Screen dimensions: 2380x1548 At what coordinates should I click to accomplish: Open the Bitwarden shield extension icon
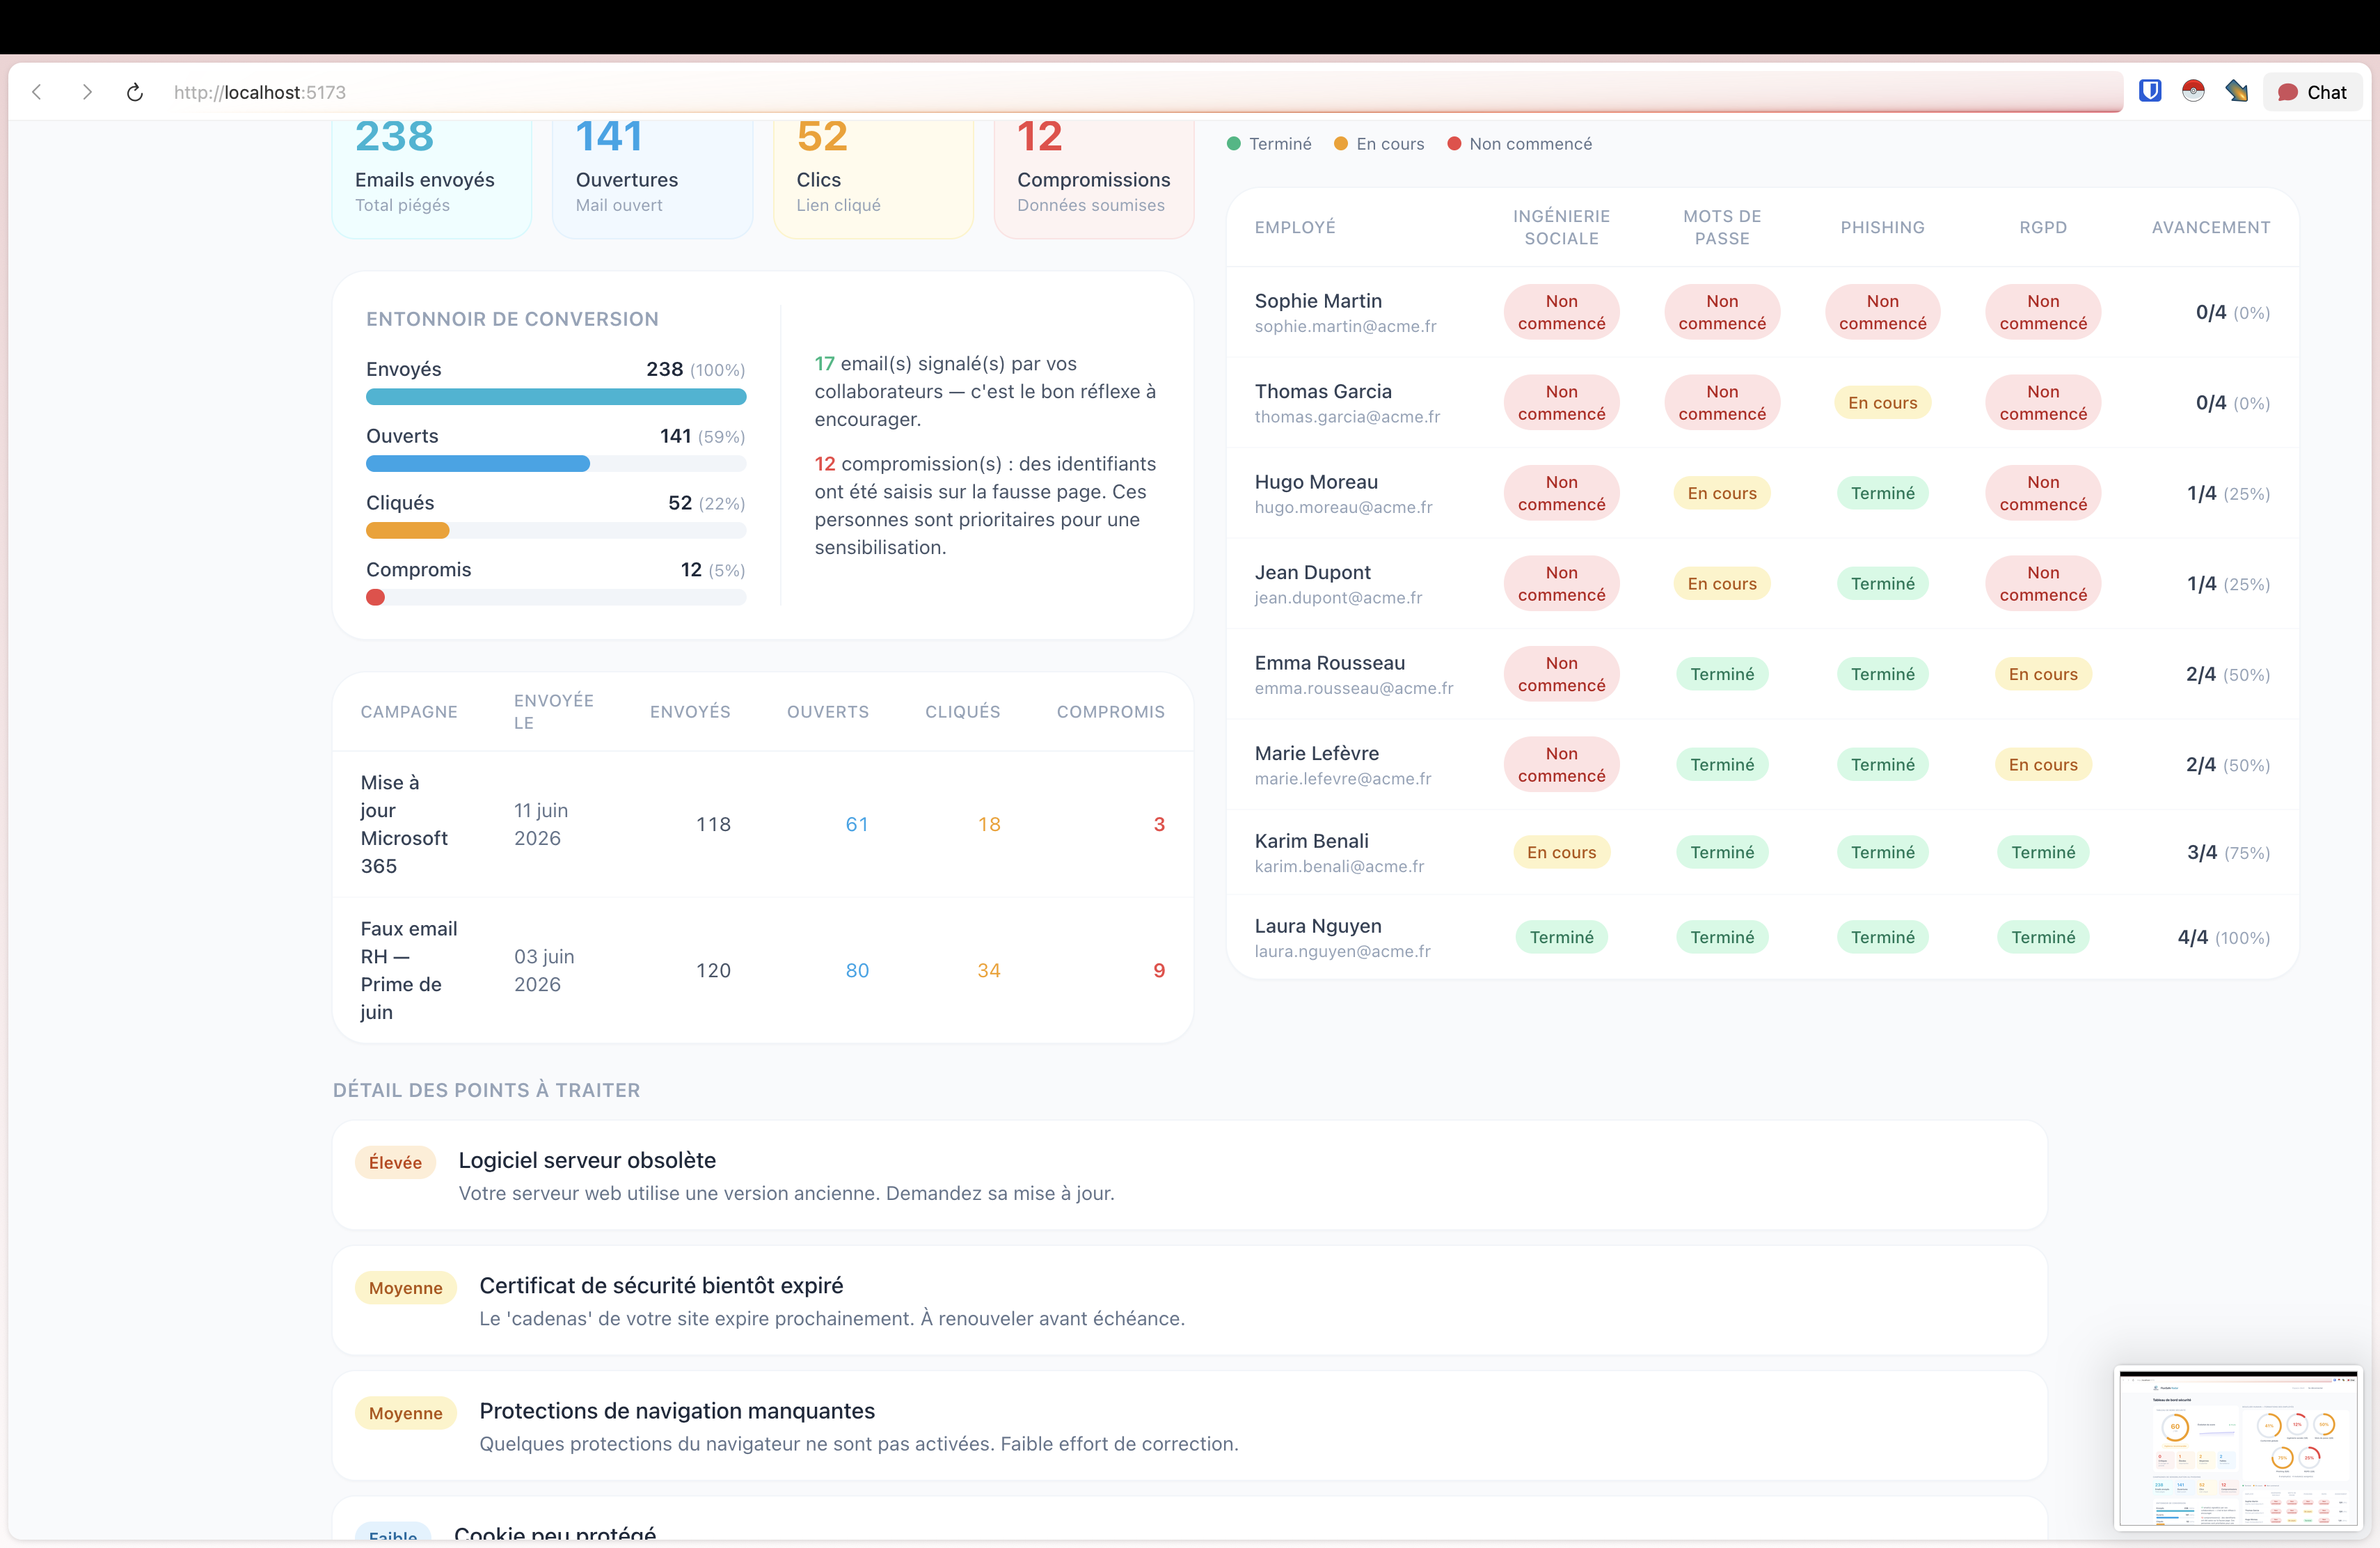click(x=2150, y=91)
